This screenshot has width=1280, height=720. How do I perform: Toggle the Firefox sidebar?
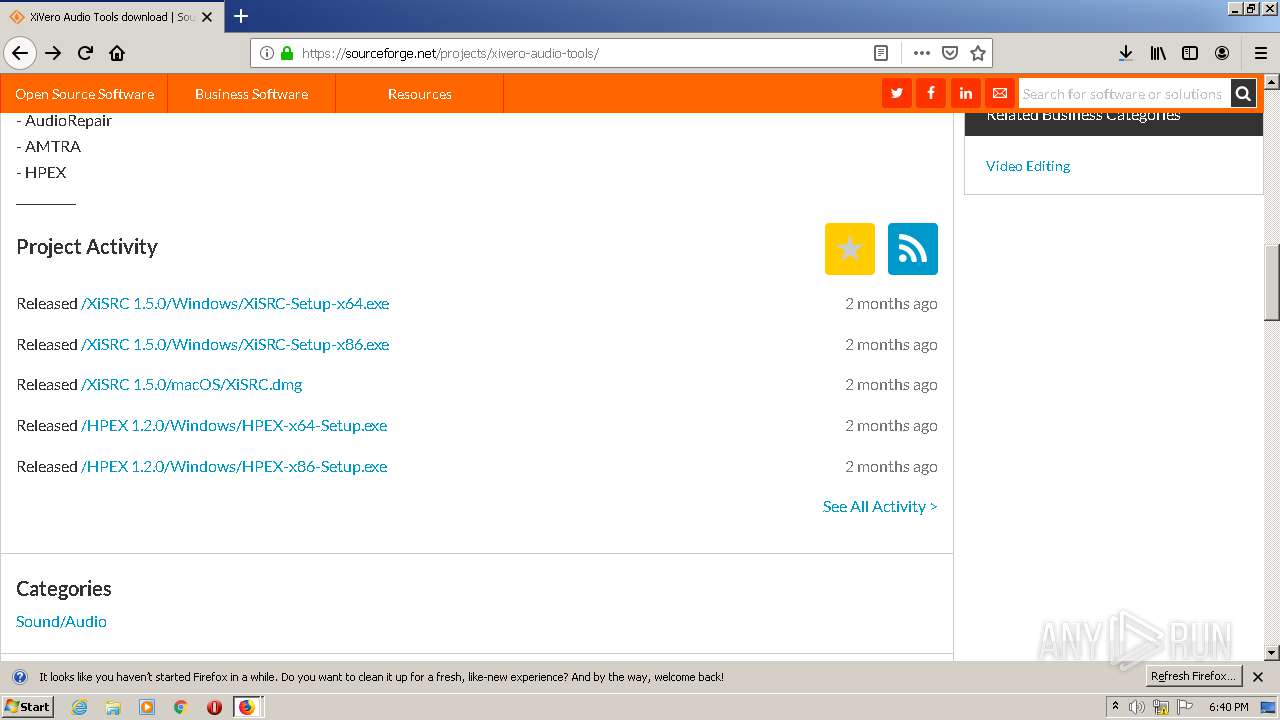(1190, 53)
